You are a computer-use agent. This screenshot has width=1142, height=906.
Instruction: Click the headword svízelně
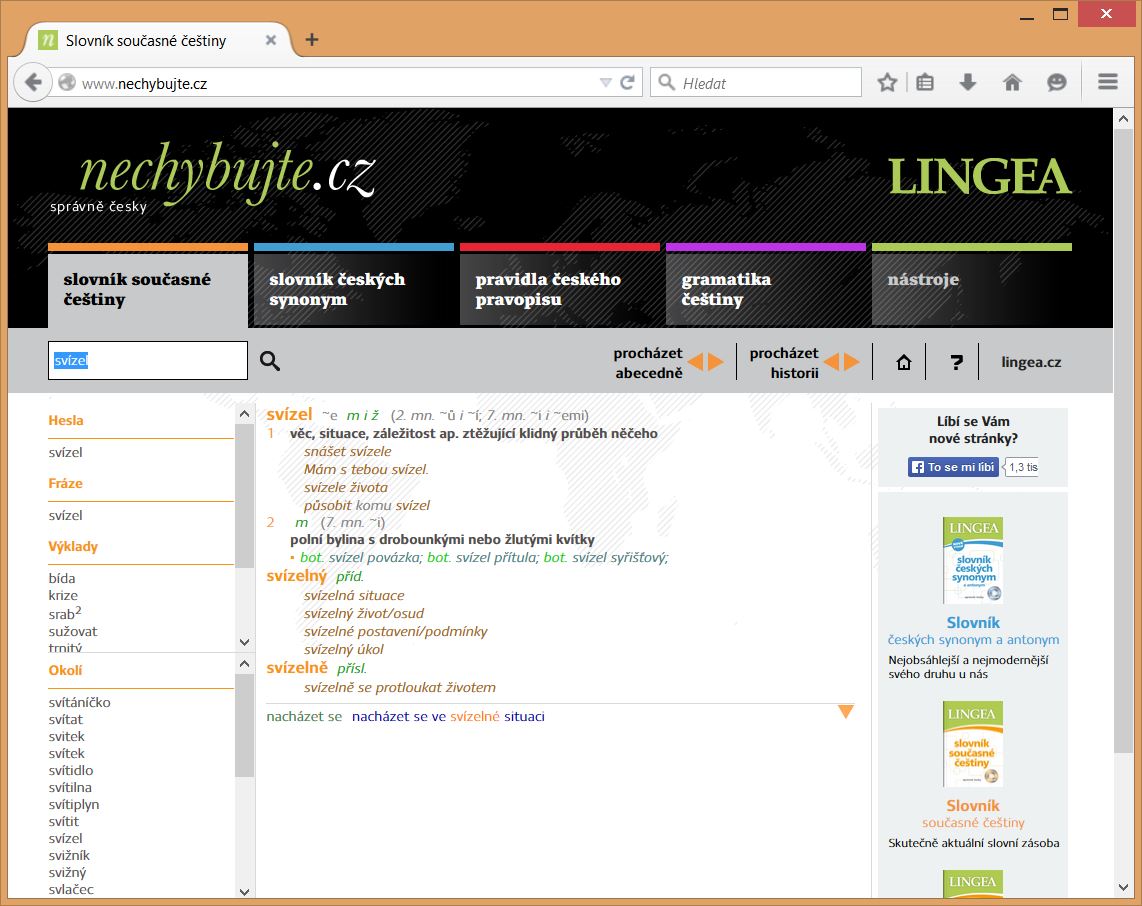click(297, 668)
